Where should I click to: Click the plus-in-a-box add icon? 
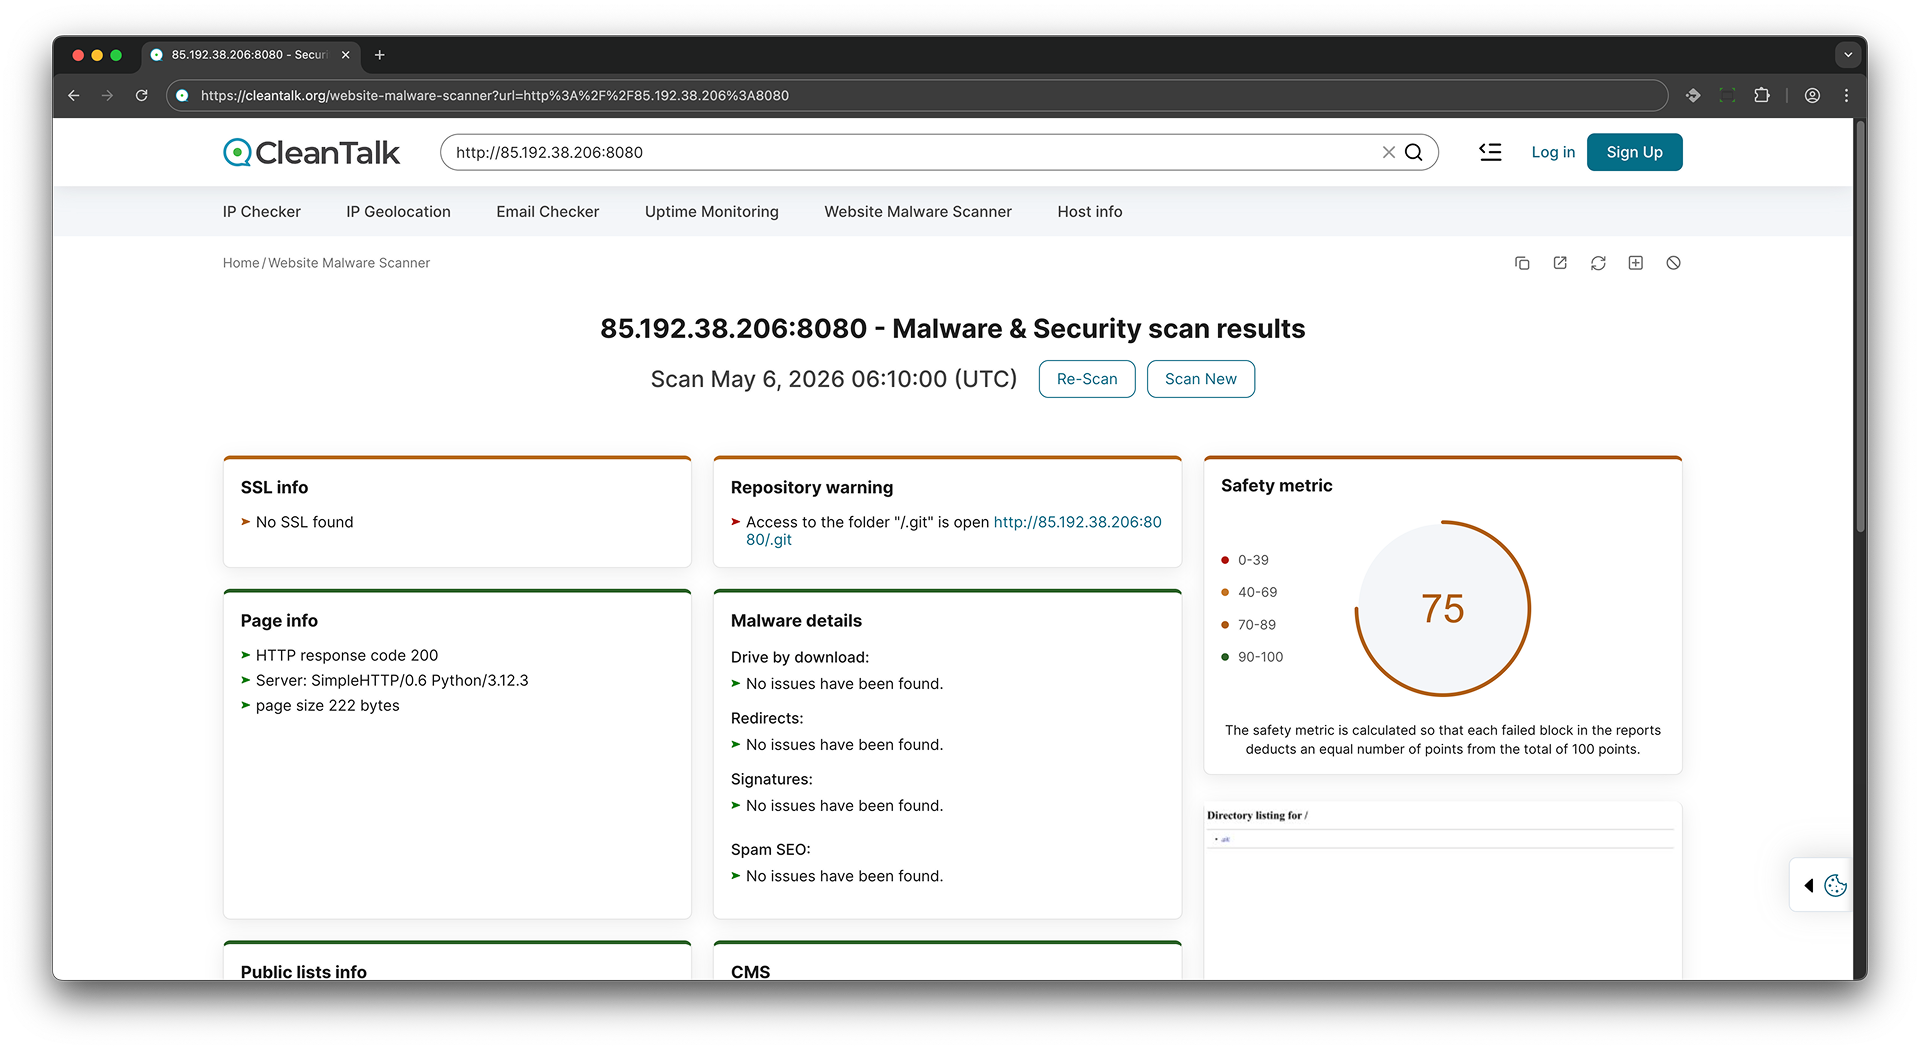tap(1636, 263)
